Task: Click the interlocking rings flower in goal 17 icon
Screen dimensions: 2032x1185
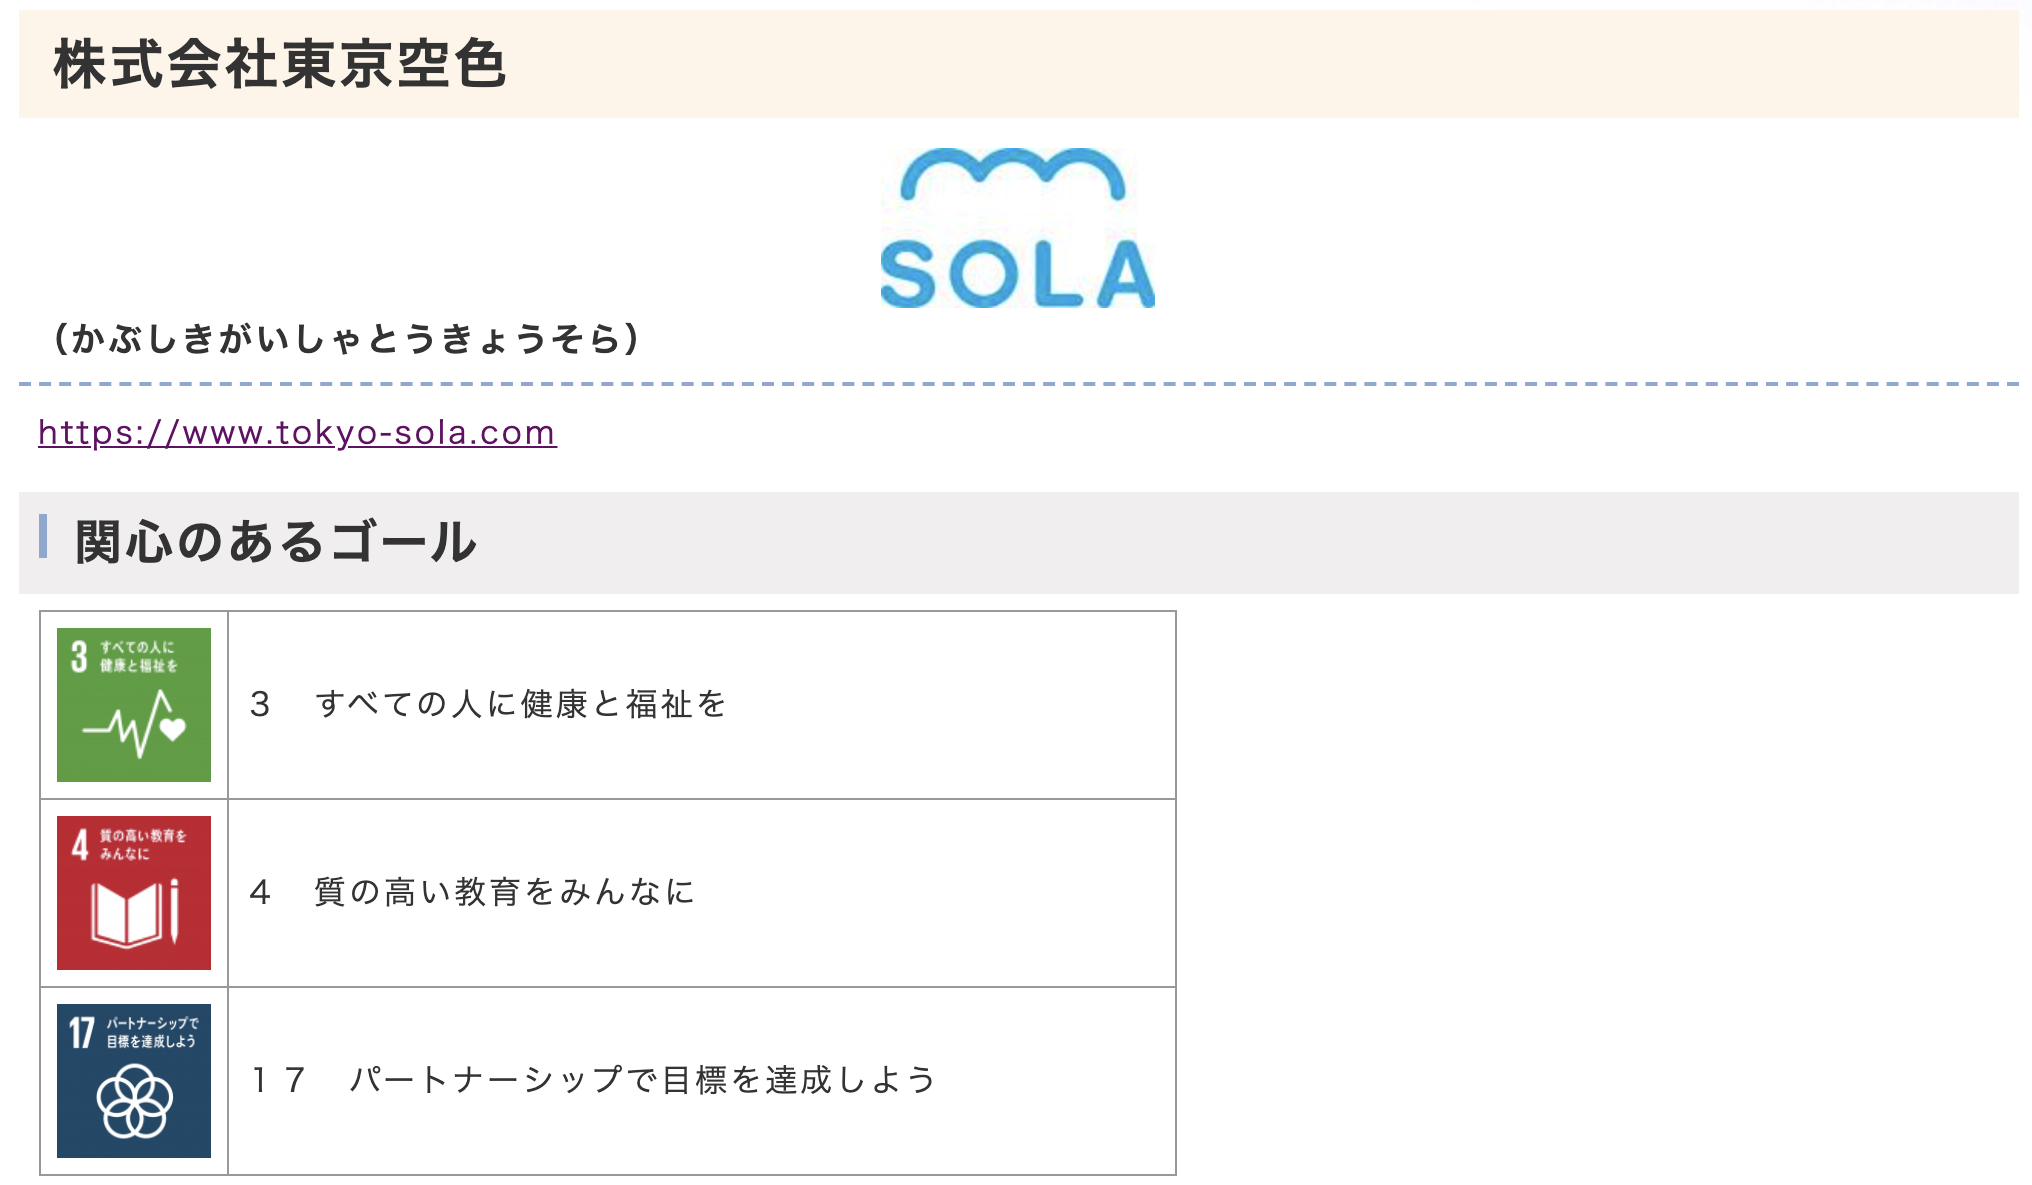Action: [134, 1101]
